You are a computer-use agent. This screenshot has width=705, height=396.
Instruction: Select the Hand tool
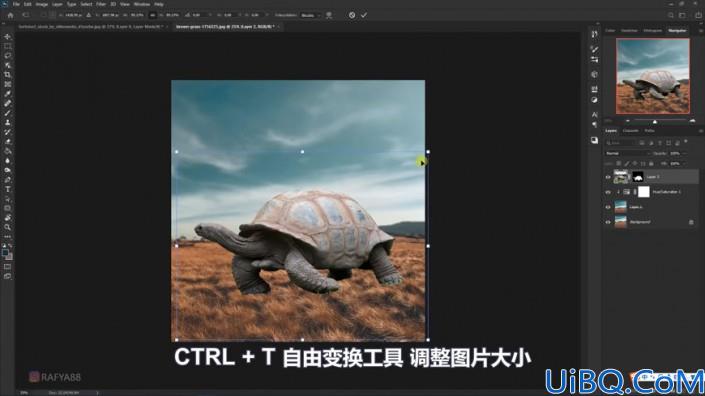click(8, 218)
